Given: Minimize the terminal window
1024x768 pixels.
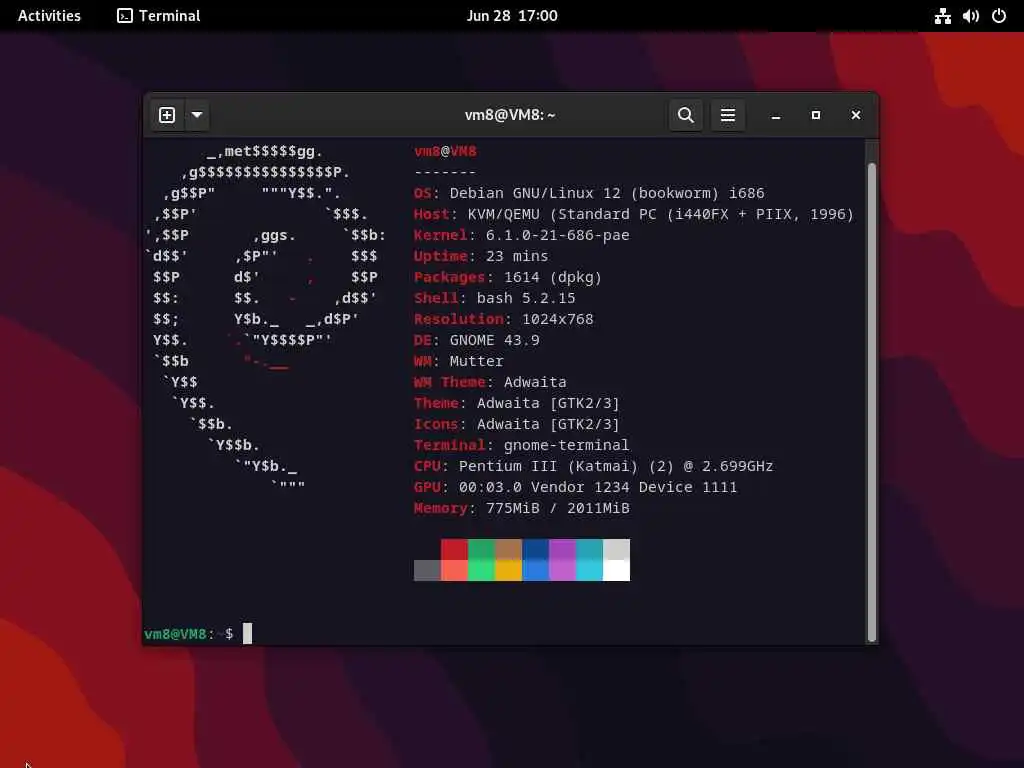Looking at the screenshot, I should coord(776,115).
